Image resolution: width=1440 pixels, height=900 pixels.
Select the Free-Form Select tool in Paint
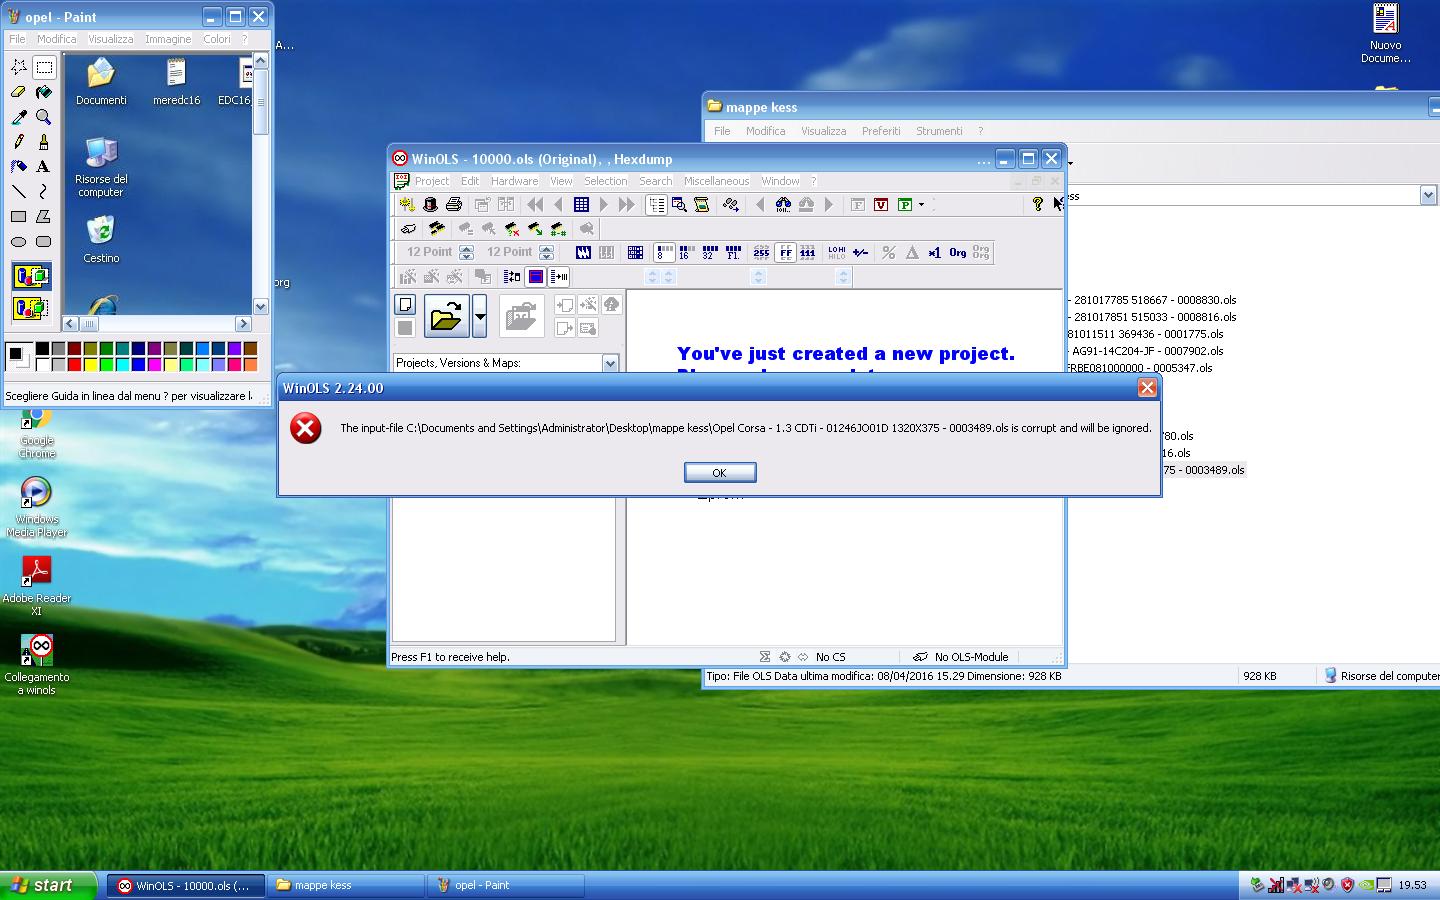[x=18, y=67]
